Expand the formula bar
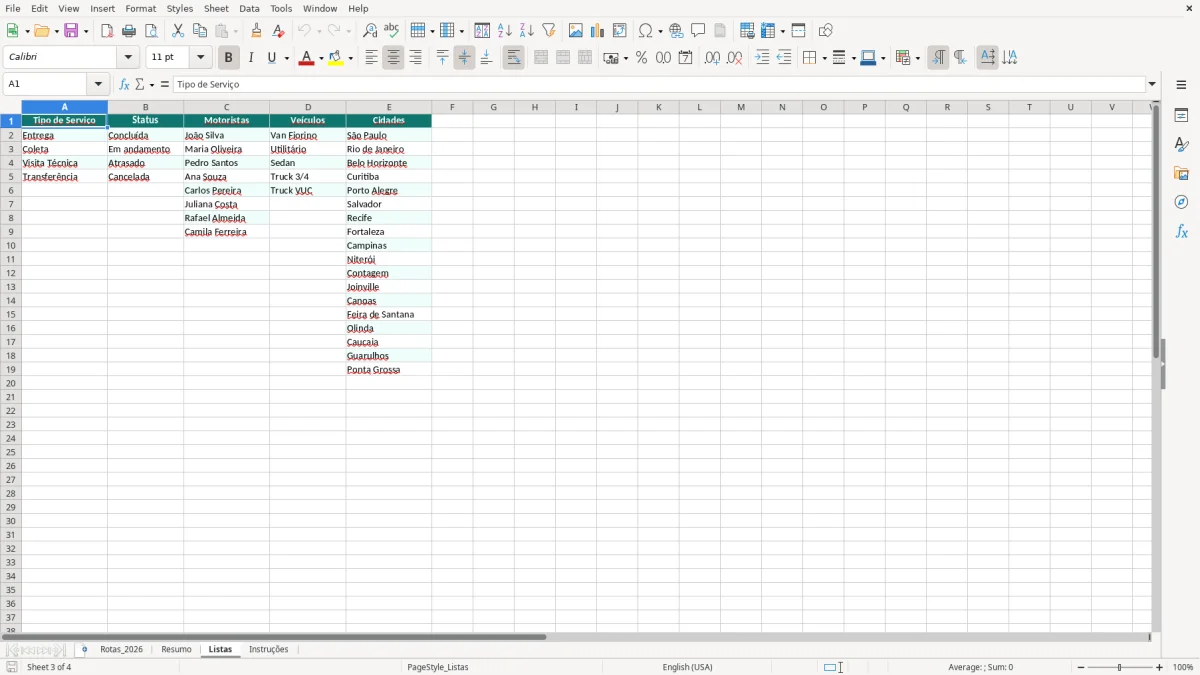This screenshot has height=675, width=1200. [1152, 85]
